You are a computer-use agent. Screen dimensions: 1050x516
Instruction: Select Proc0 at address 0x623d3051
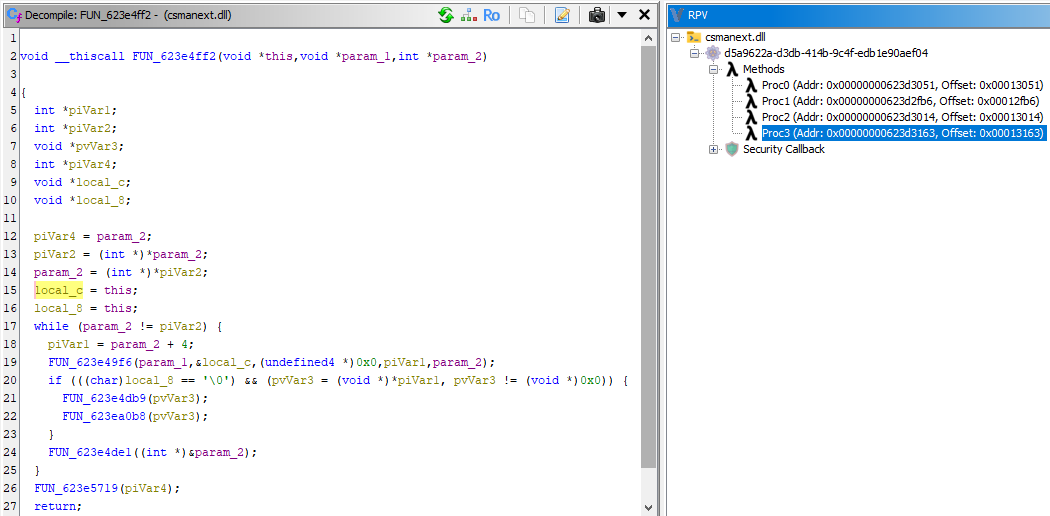click(x=903, y=85)
